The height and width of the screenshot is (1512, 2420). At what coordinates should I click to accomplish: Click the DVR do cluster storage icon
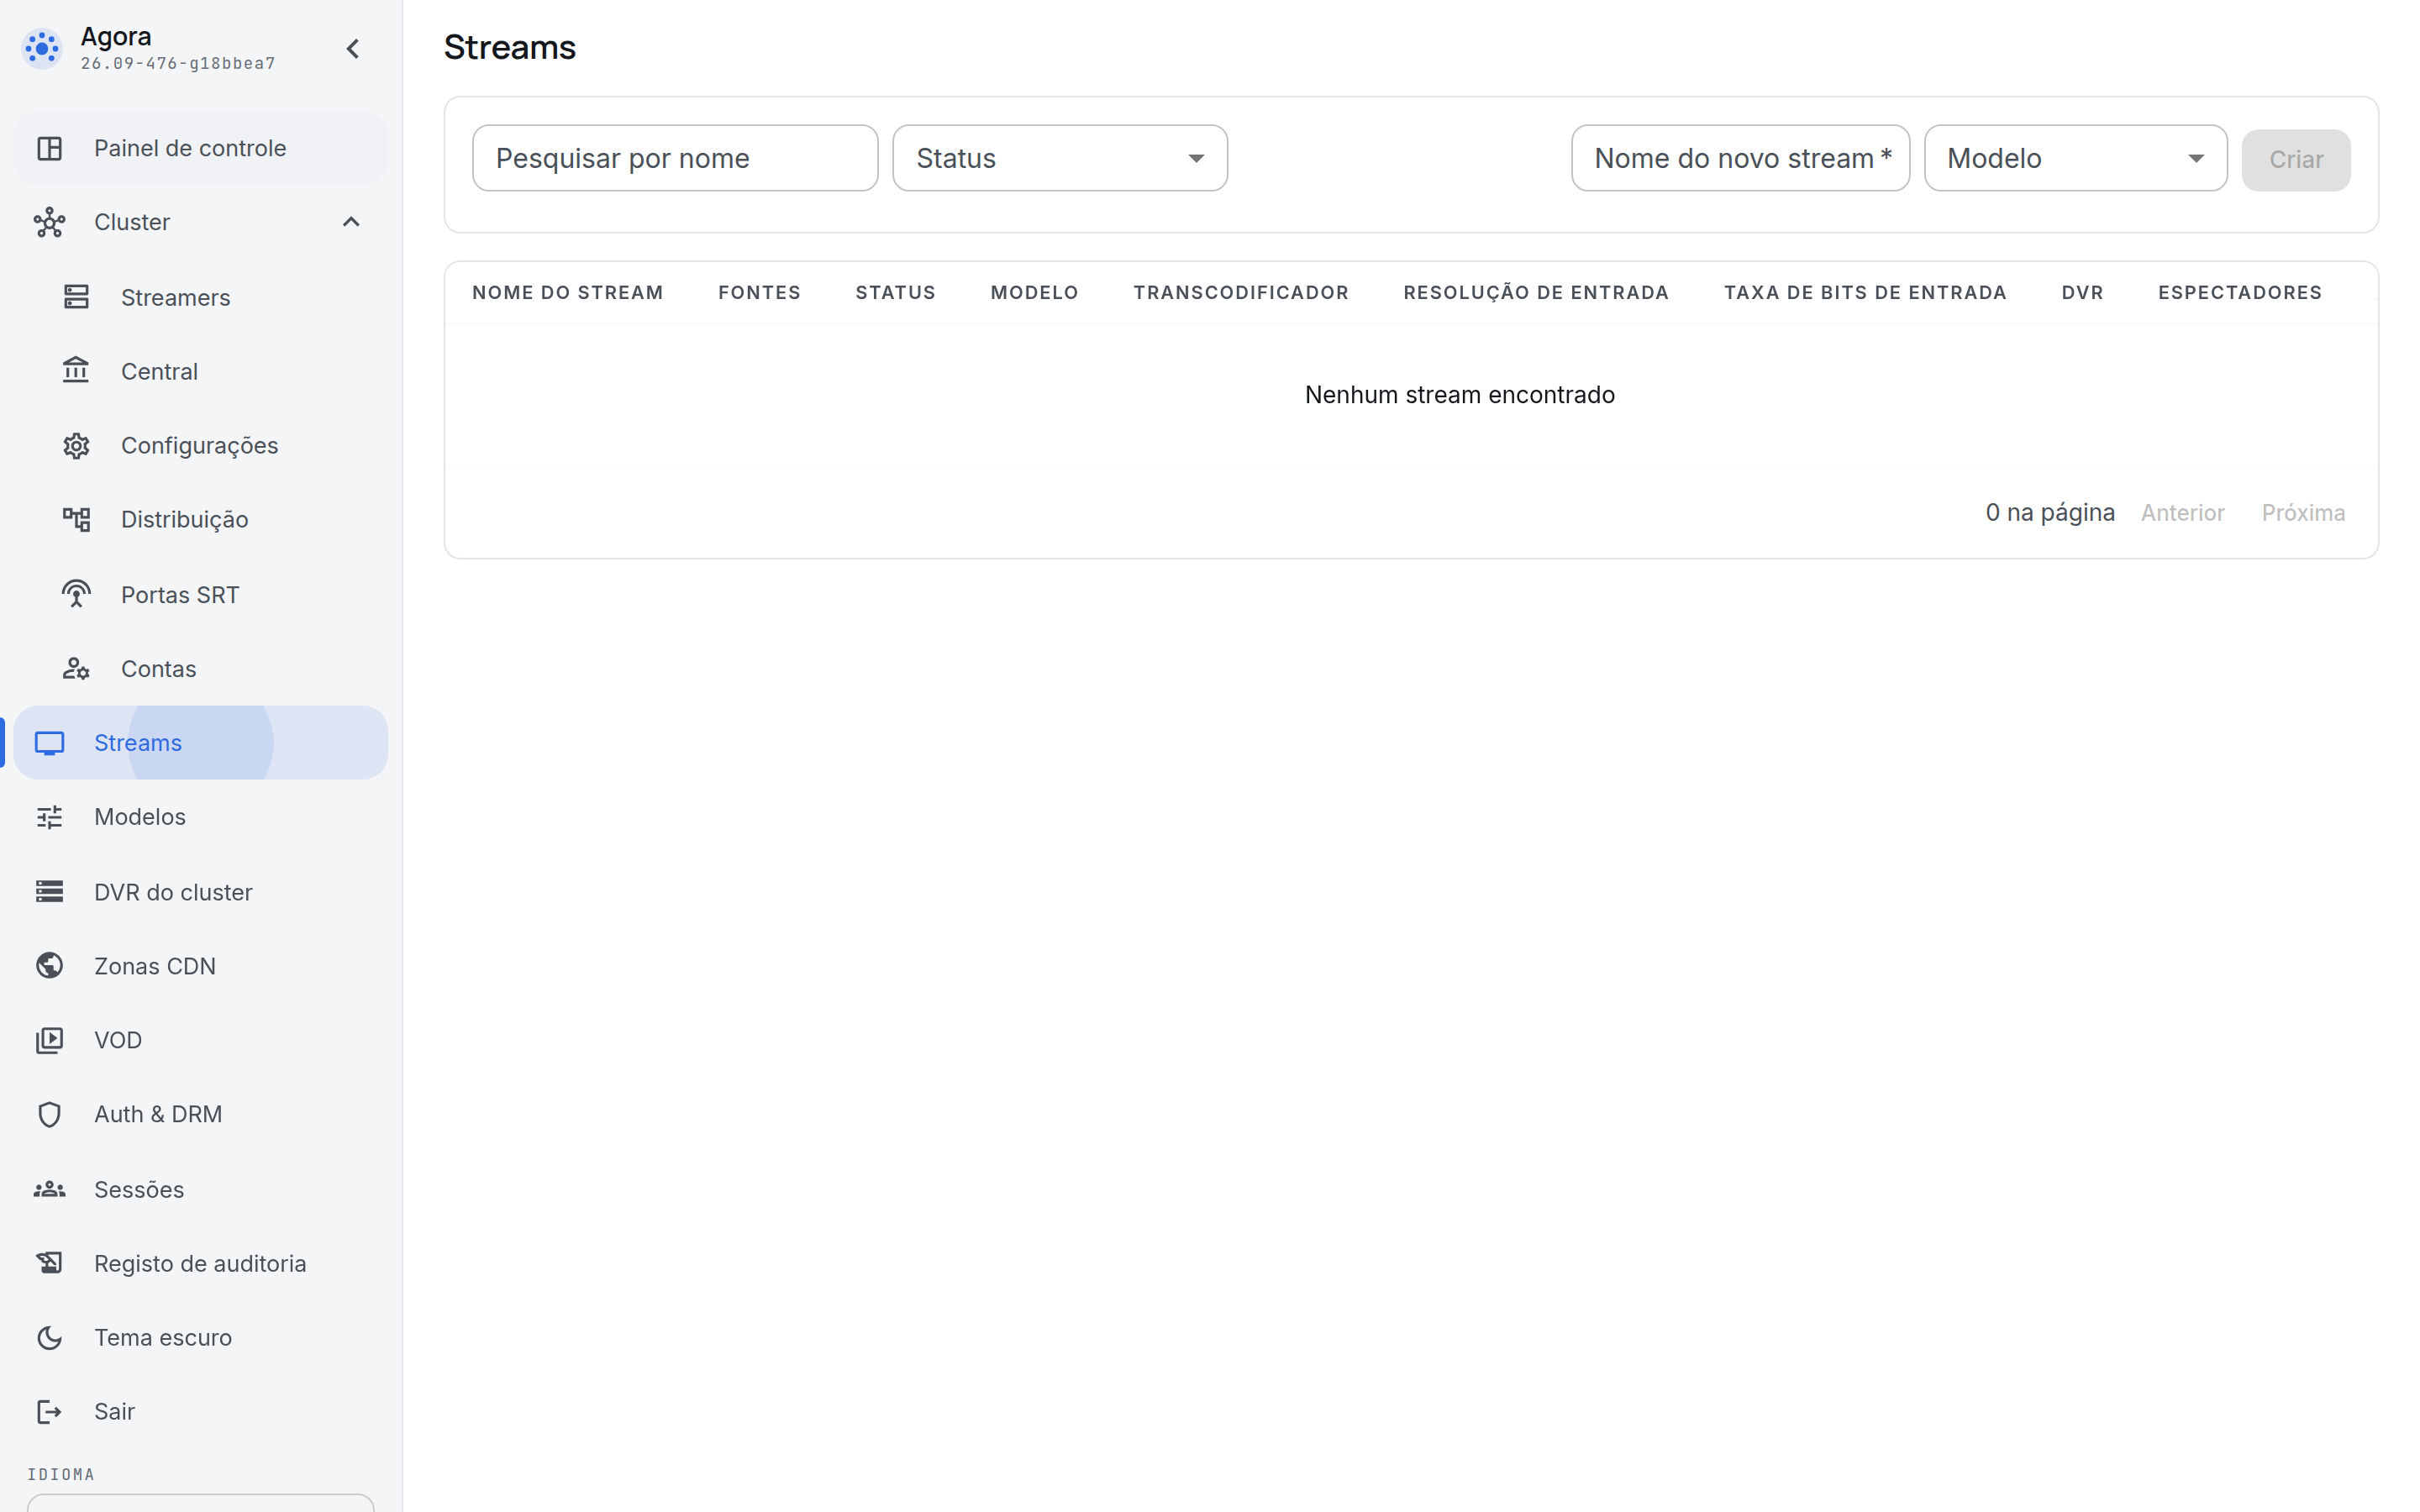[50, 891]
